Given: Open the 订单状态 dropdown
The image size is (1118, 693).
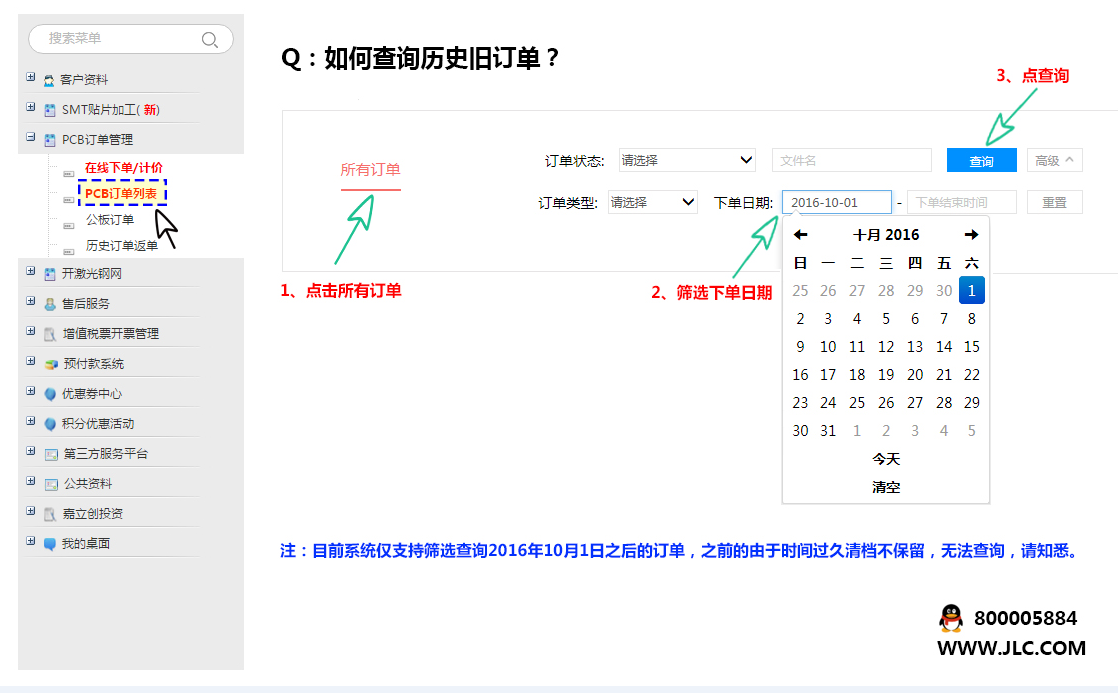Looking at the screenshot, I should click(x=687, y=160).
